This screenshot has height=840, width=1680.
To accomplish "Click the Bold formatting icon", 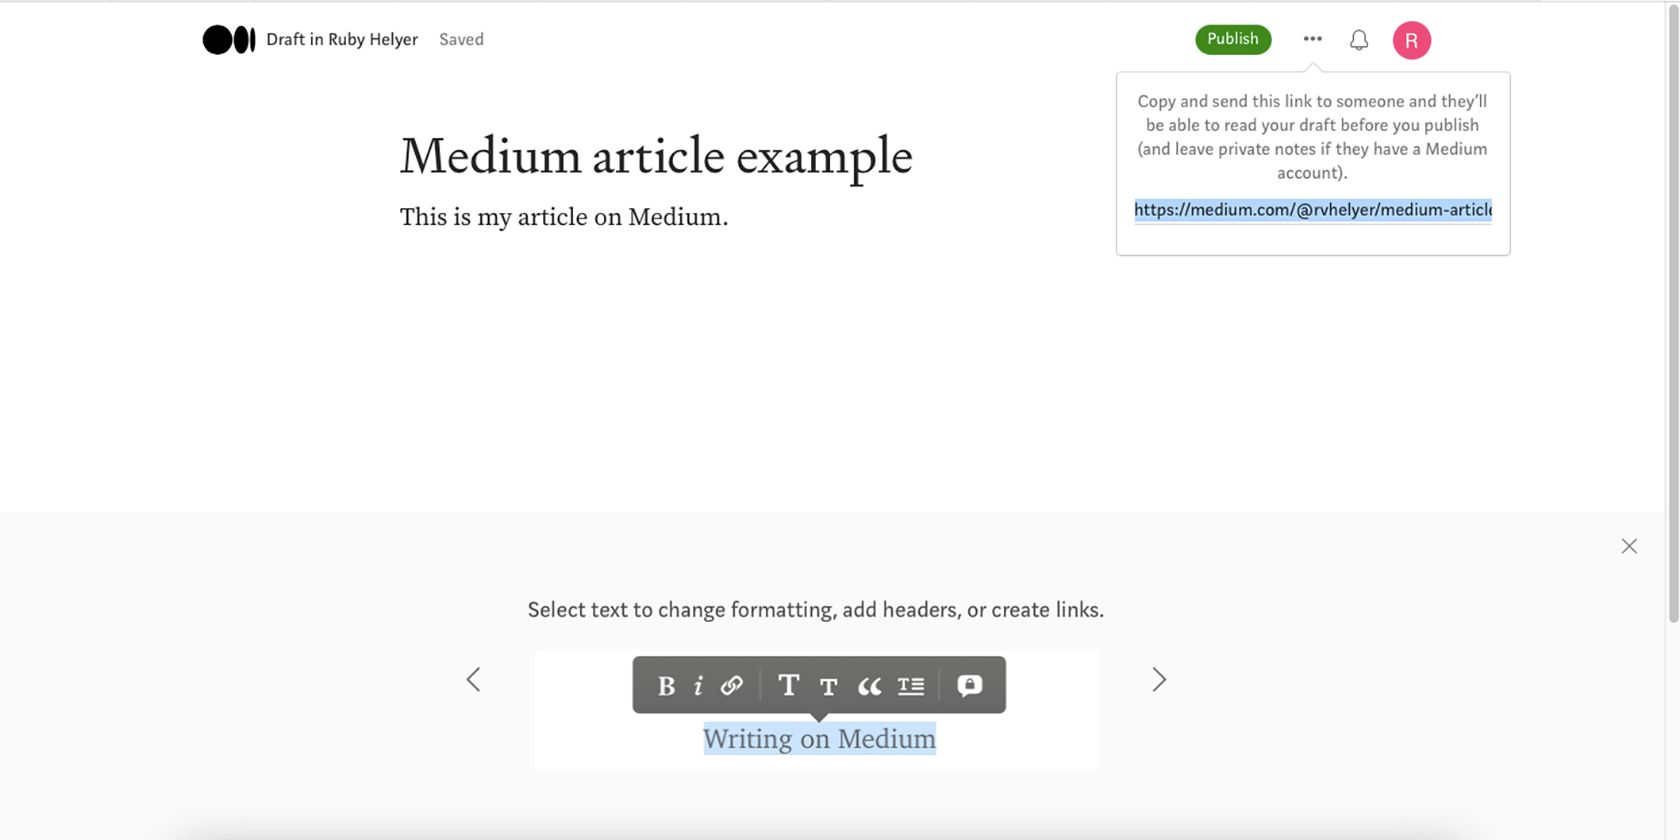I will pos(666,686).
